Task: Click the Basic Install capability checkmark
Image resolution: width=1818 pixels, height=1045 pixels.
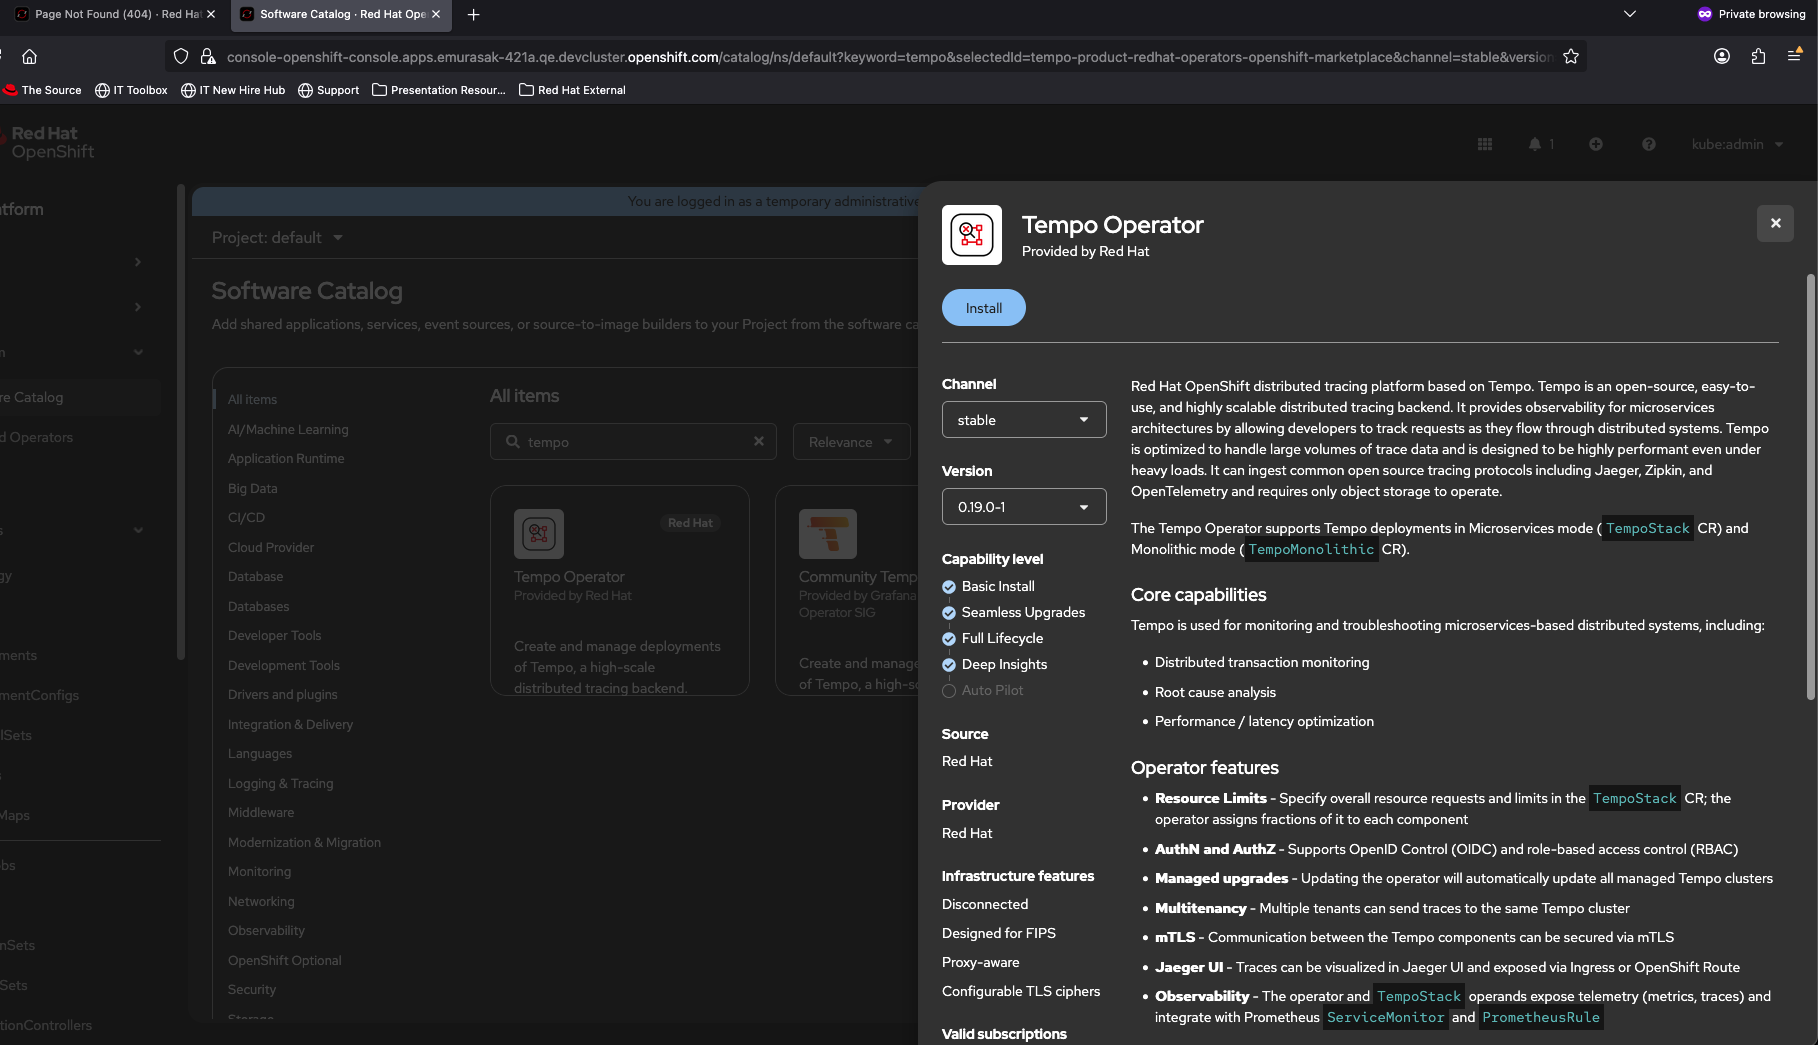Action: pyautogui.click(x=949, y=587)
